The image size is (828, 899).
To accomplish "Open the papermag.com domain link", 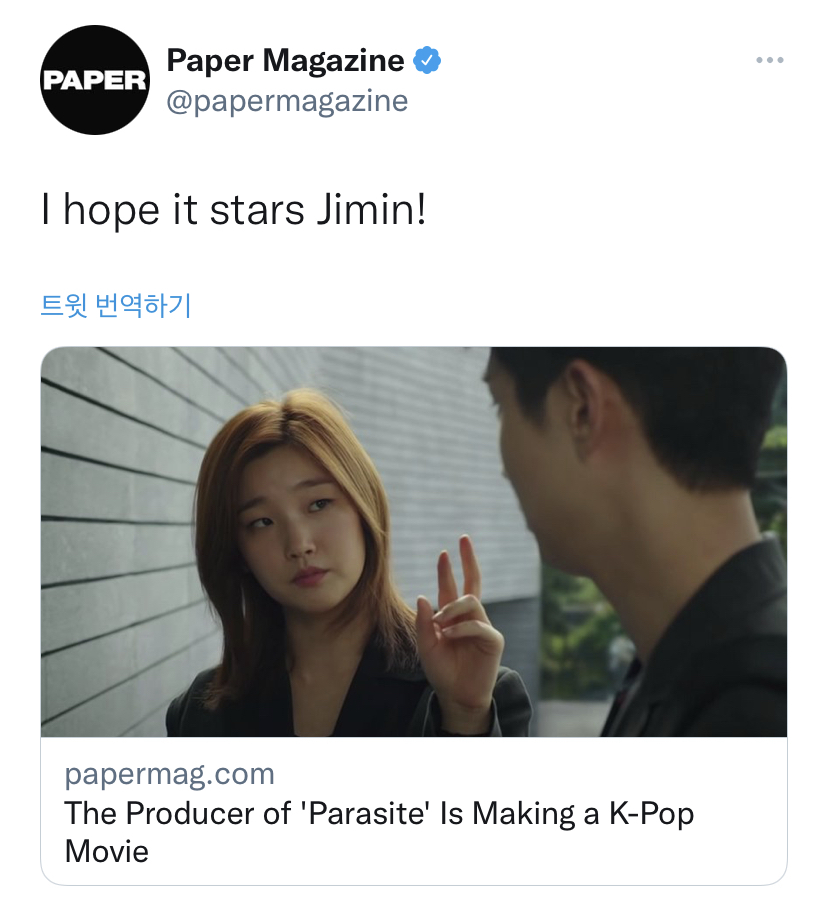I will coord(170,775).
